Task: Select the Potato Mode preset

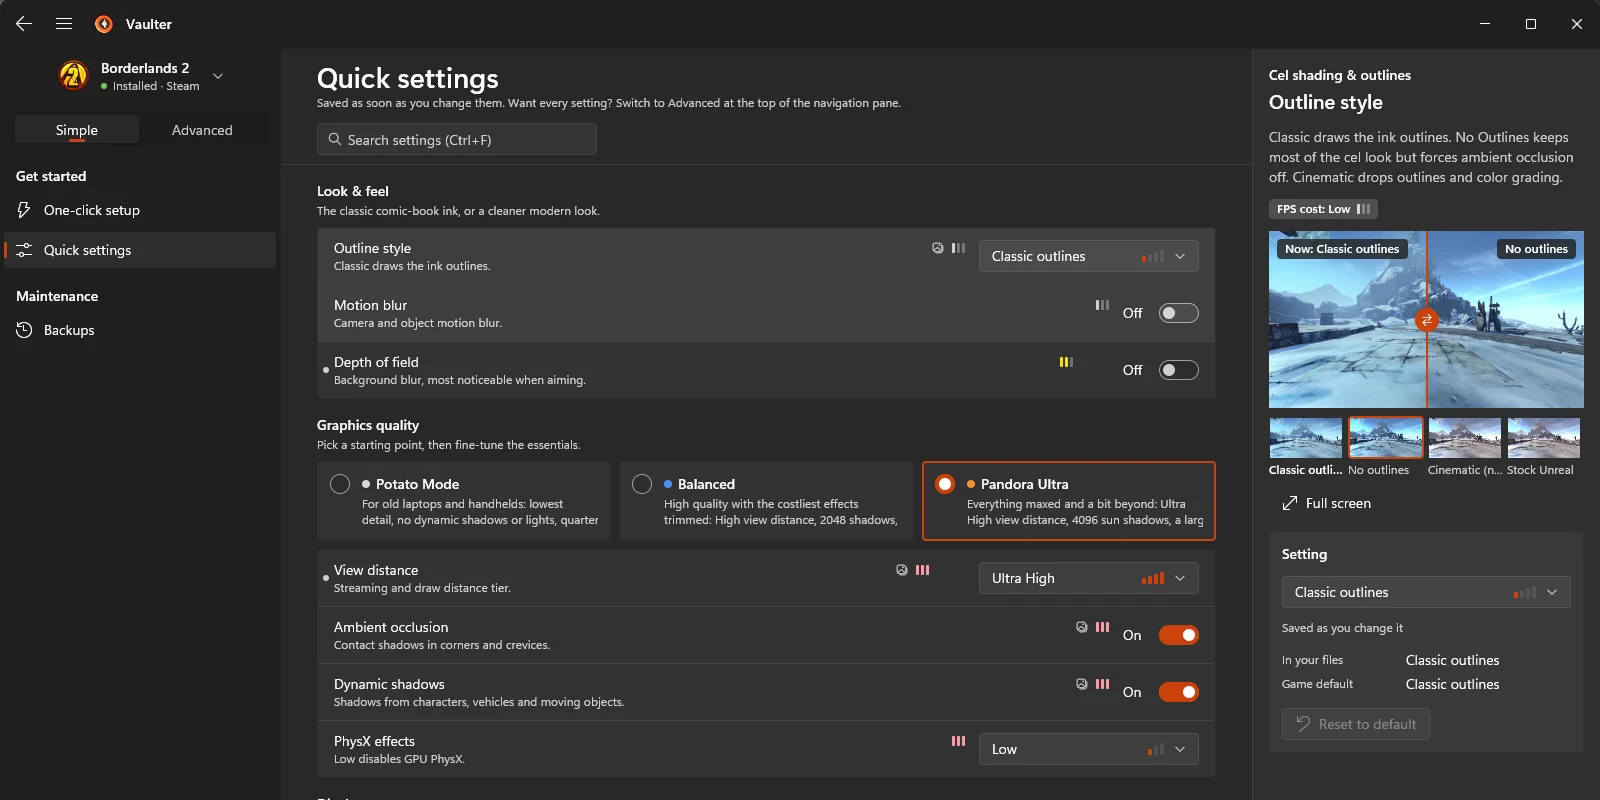Action: (x=464, y=501)
